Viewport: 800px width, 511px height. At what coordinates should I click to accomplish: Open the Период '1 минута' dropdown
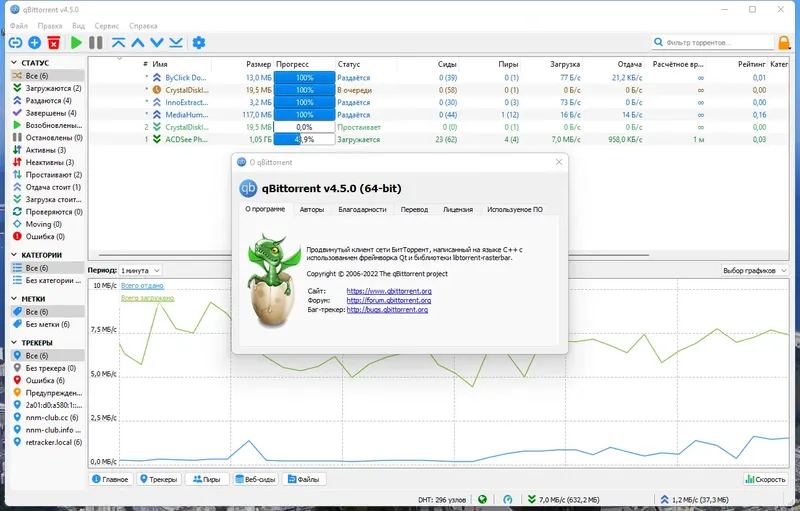pyautogui.click(x=140, y=270)
